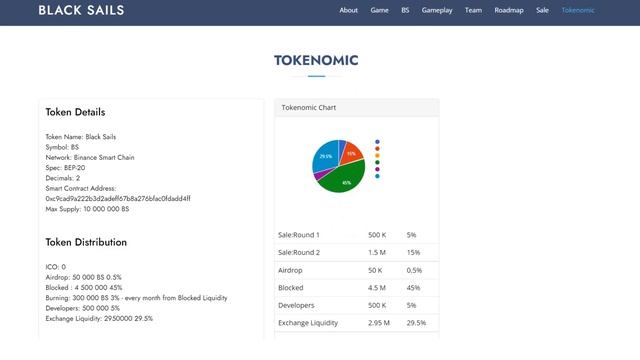
Task: Open the Sale nav link
Action: click(x=542, y=10)
